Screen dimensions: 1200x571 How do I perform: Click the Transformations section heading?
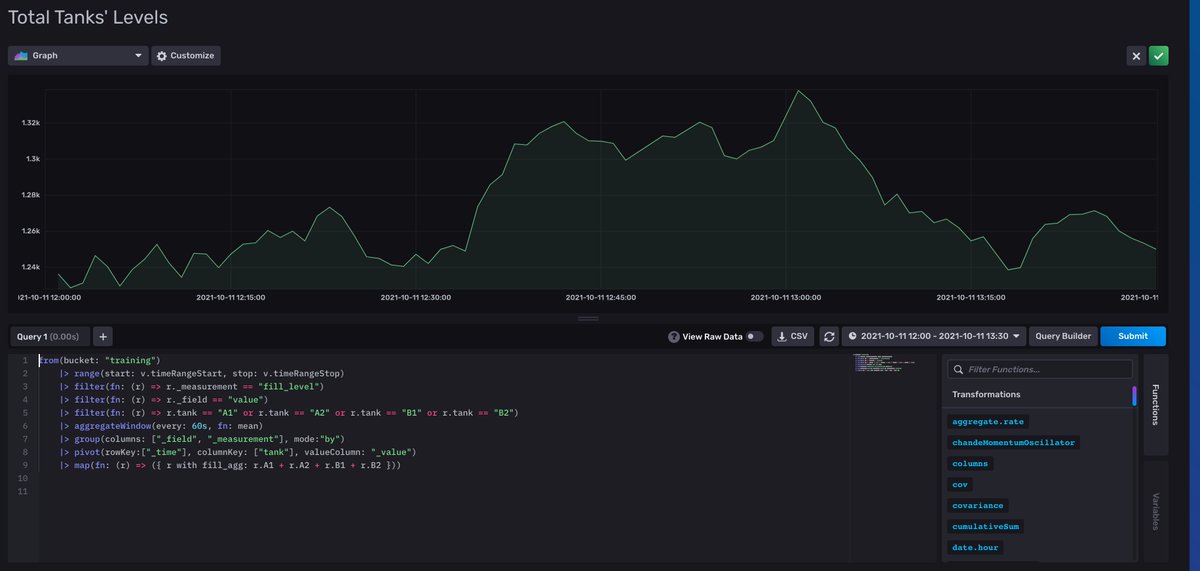pyautogui.click(x=986, y=394)
